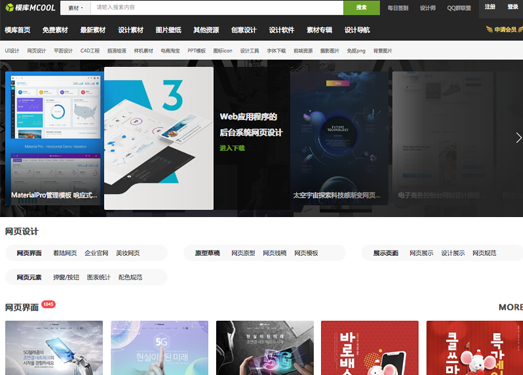Open 免费素材 in main navigation
523x375 pixels.
point(55,30)
